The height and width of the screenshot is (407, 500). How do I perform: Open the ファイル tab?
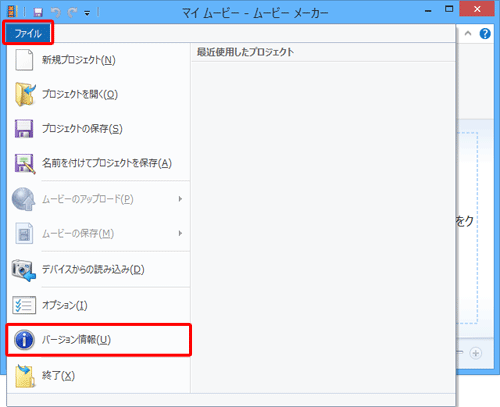(x=28, y=33)
